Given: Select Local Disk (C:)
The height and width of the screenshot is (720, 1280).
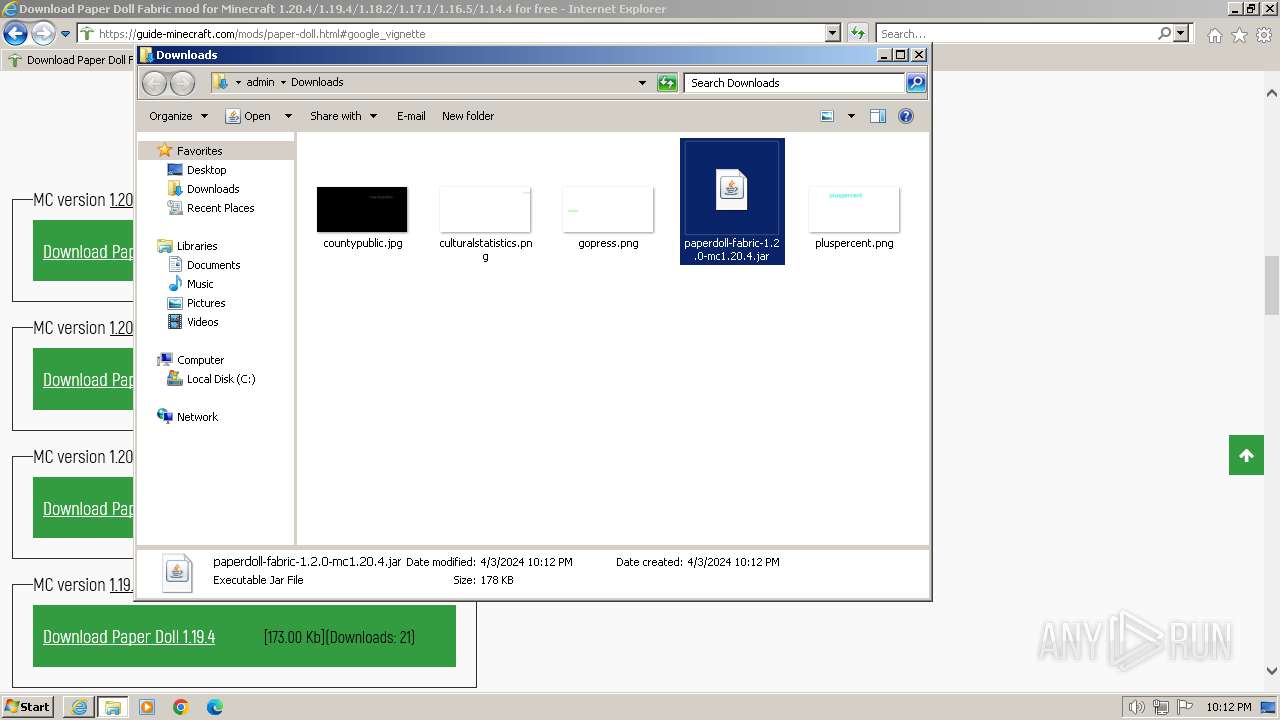Looking at the screenshot, I should [220, 379].
